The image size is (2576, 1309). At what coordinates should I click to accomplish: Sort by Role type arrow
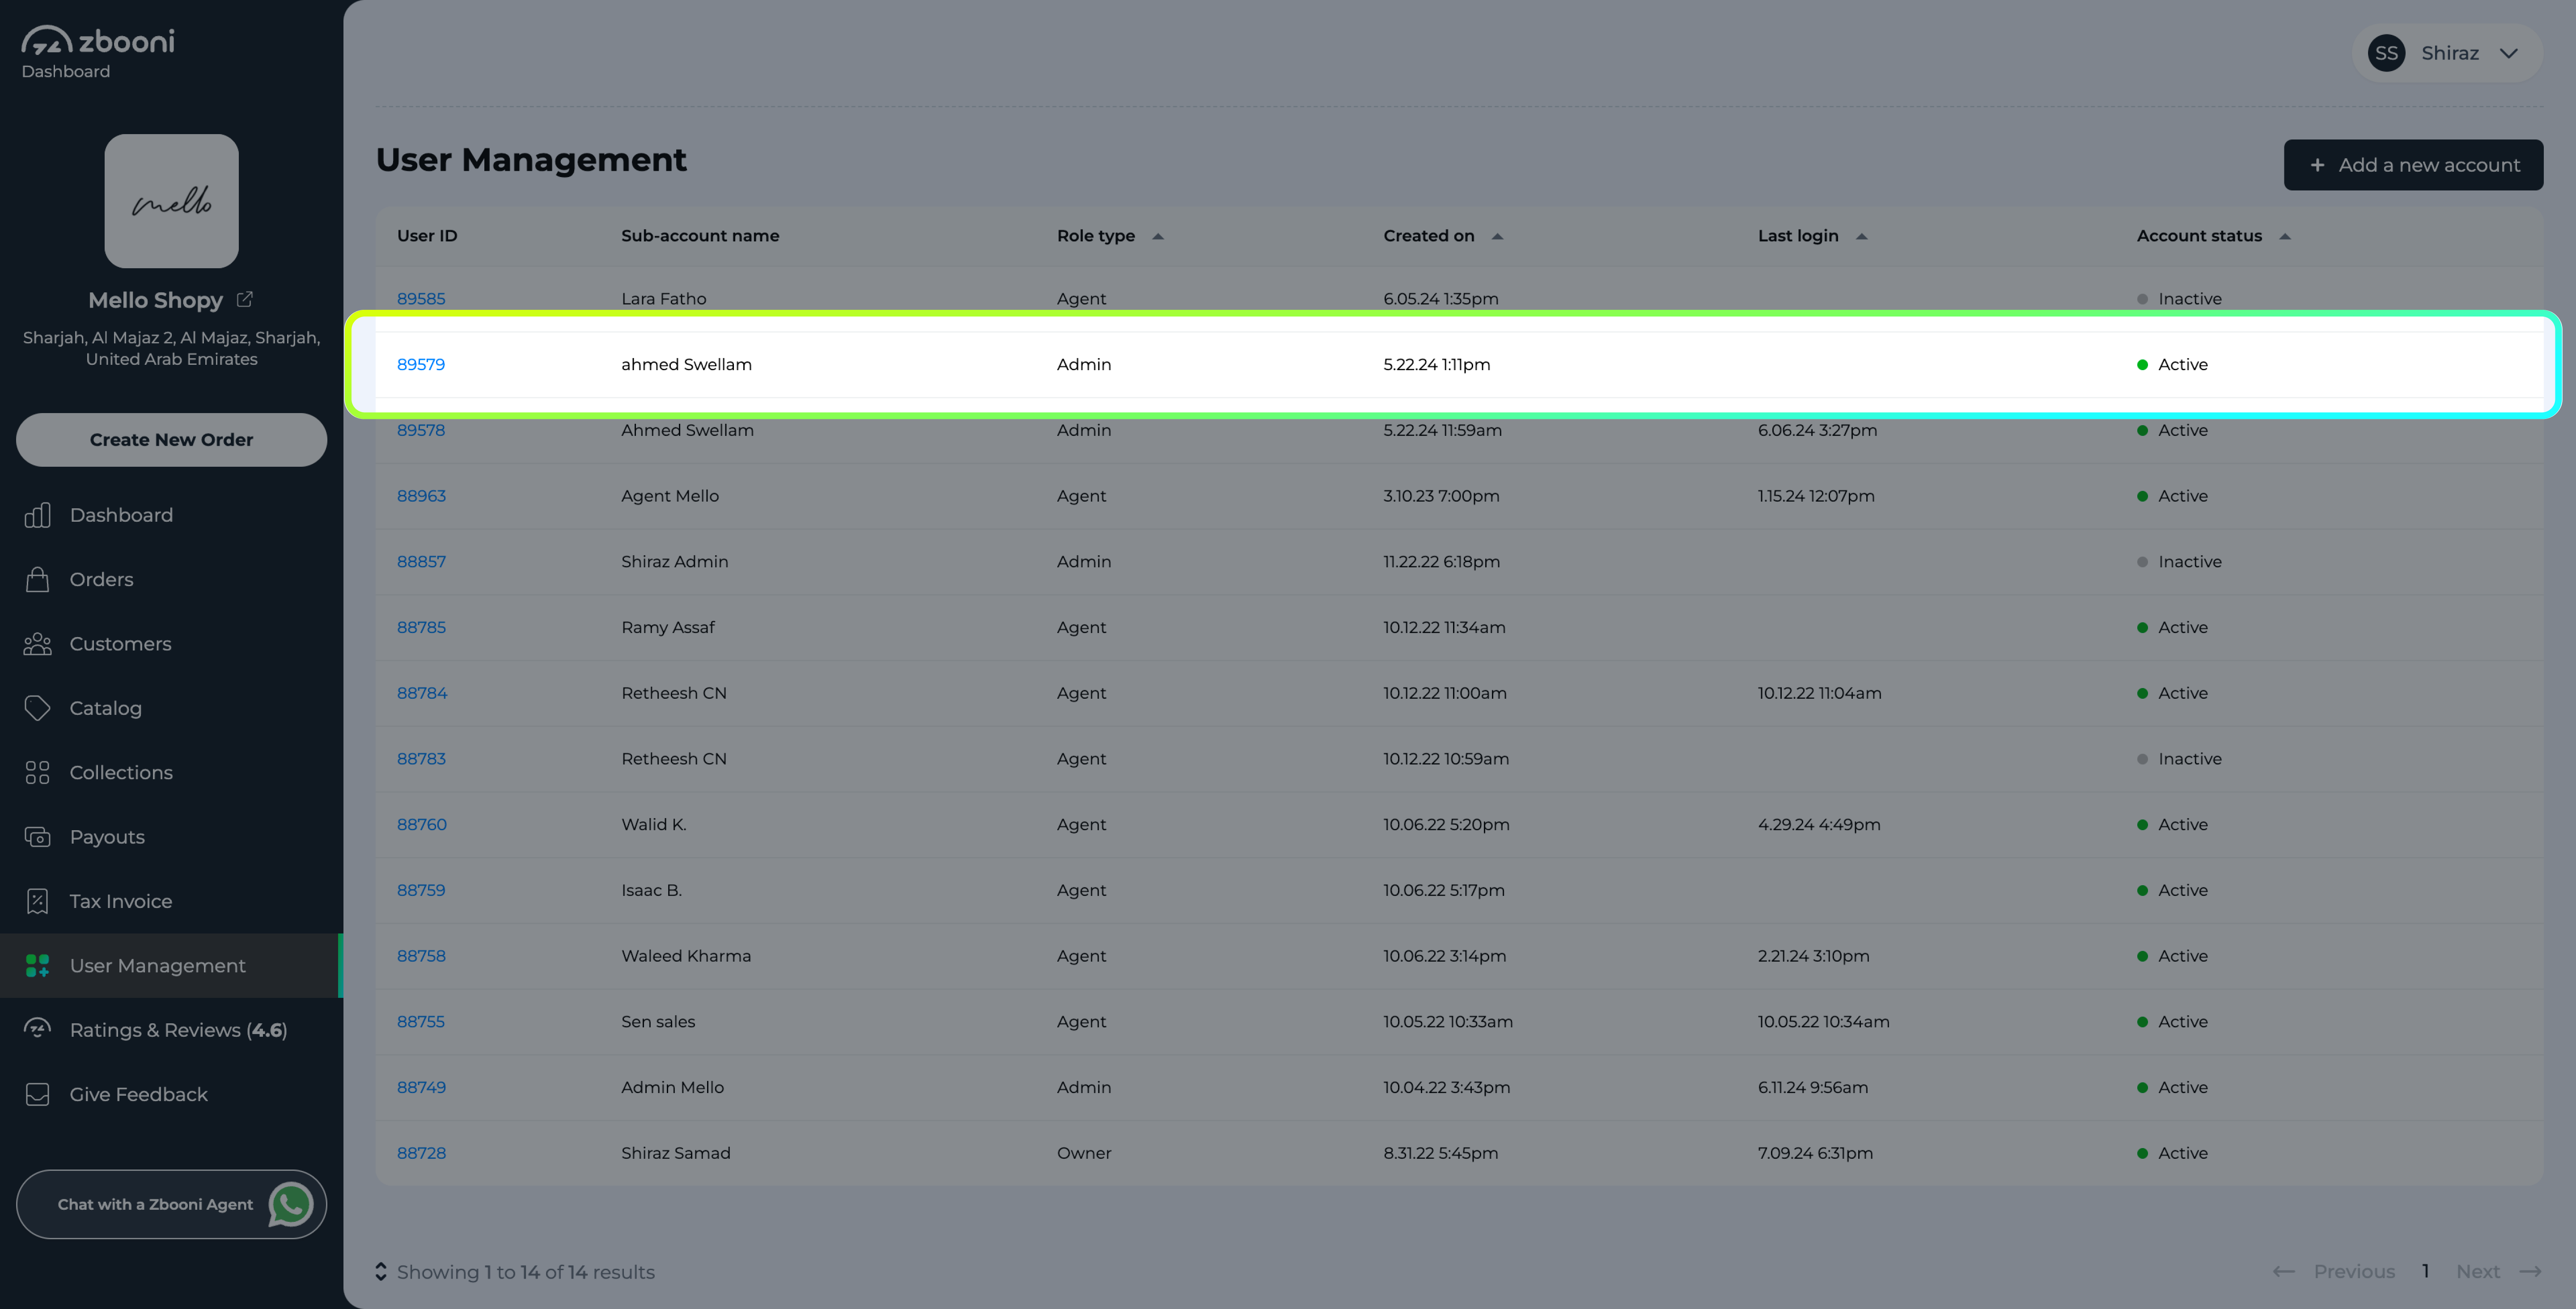click(1158, 236)
